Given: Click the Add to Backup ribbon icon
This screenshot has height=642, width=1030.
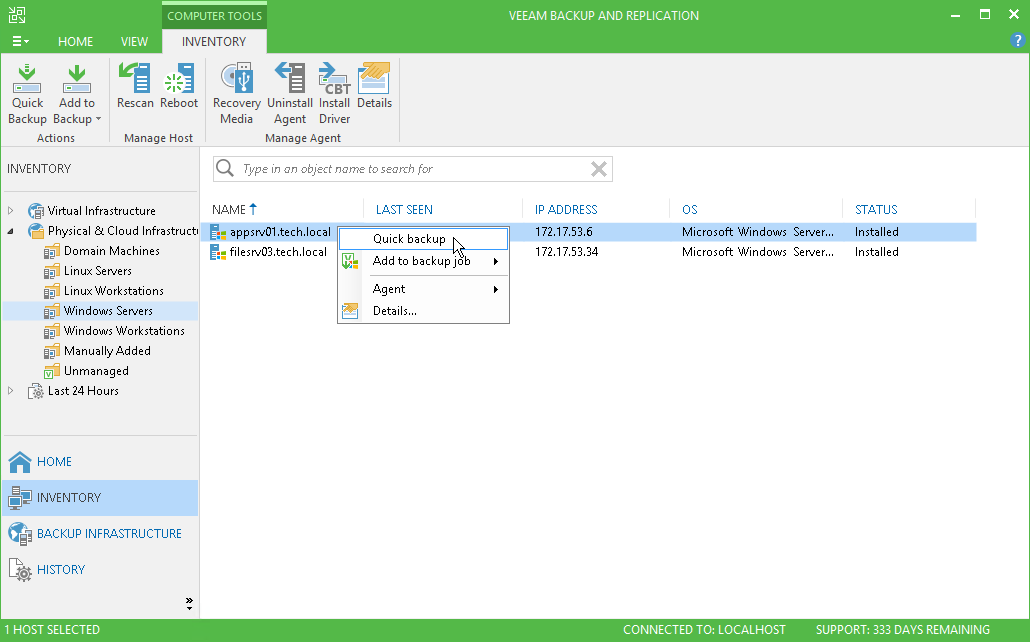Looking at the screenshot, I should point(77,79).
